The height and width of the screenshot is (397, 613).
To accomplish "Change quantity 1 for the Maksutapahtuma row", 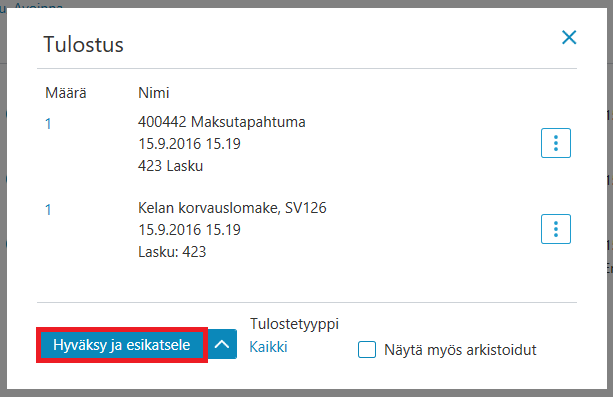I will click(48, 124).
